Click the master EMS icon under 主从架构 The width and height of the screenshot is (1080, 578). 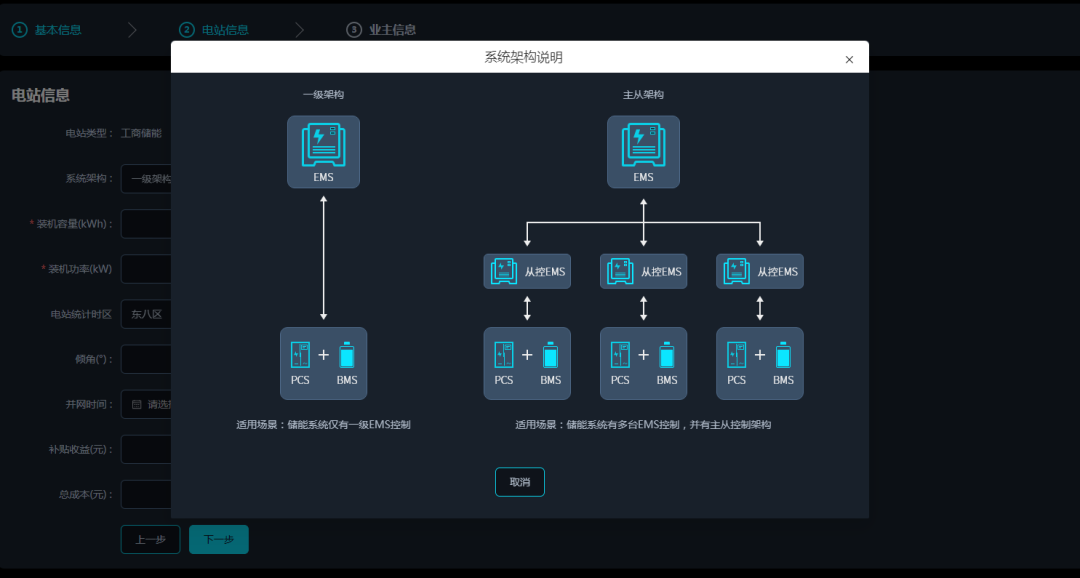click(643, 146)
